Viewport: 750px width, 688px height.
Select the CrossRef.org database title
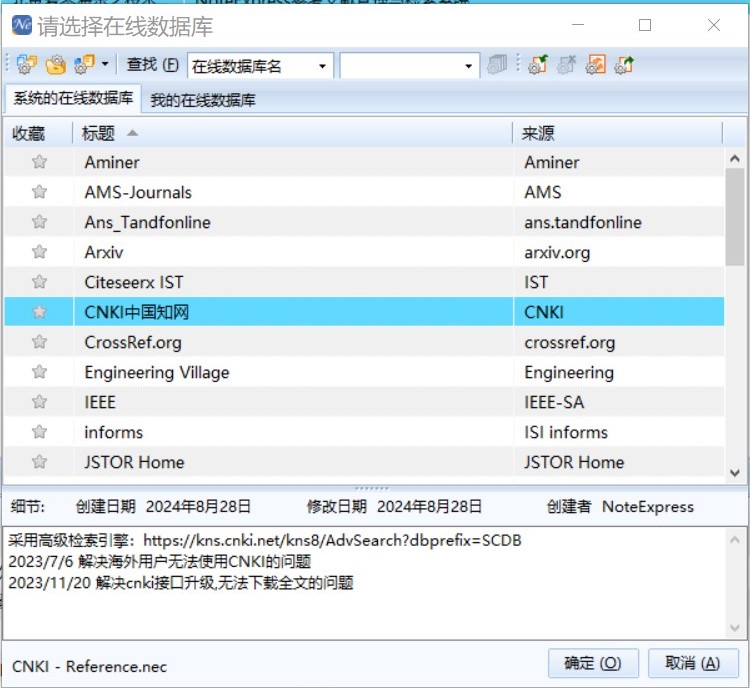(x=133, y=342)
